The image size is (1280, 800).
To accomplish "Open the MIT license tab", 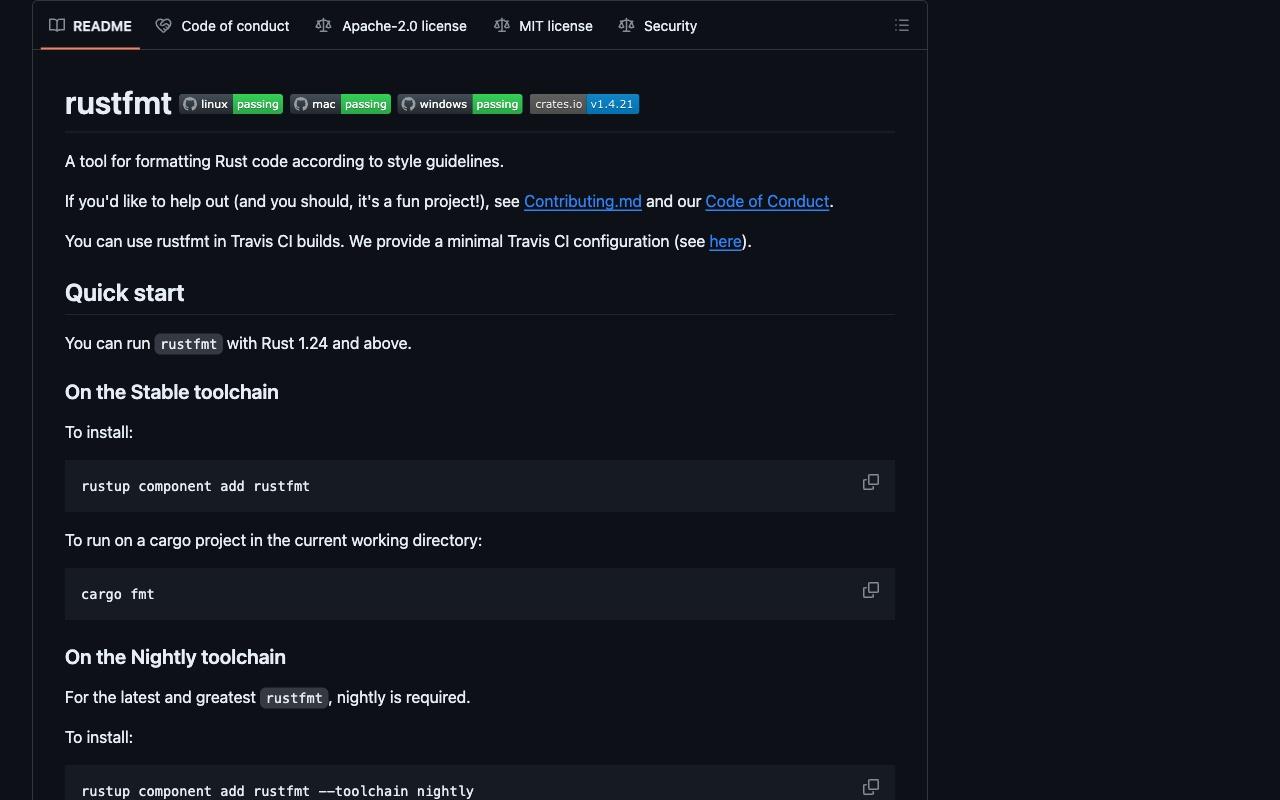I will click(x=543, y=26).
